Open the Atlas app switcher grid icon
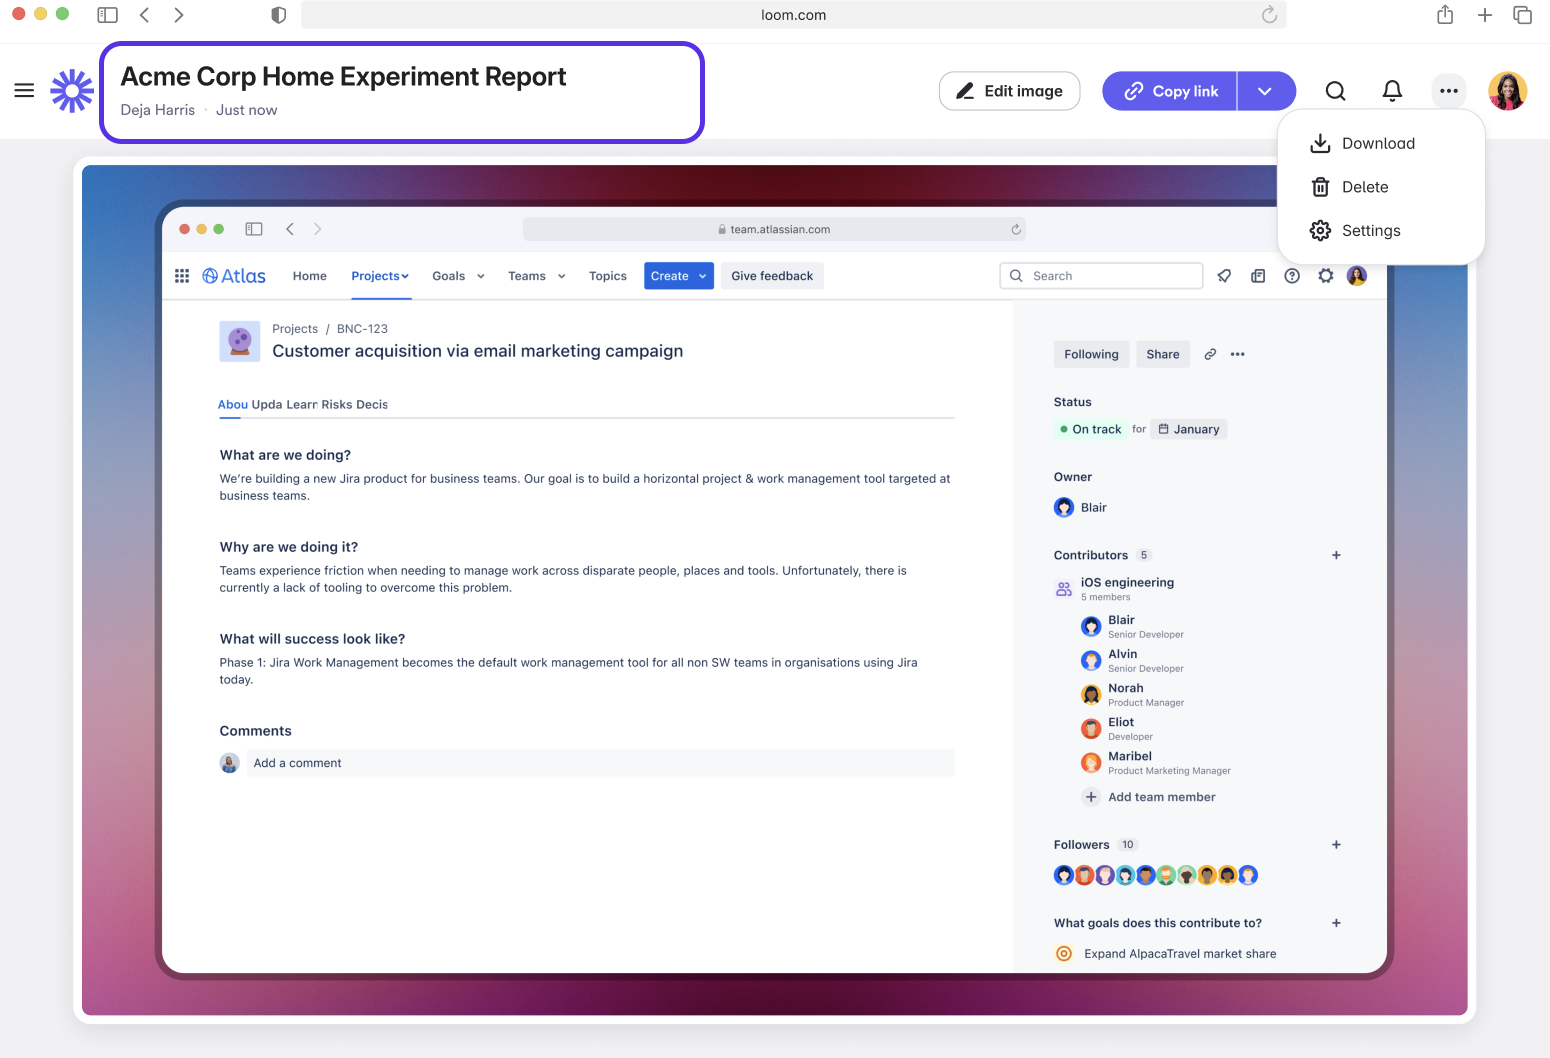 pyautogui.click(x=181, y=275)
